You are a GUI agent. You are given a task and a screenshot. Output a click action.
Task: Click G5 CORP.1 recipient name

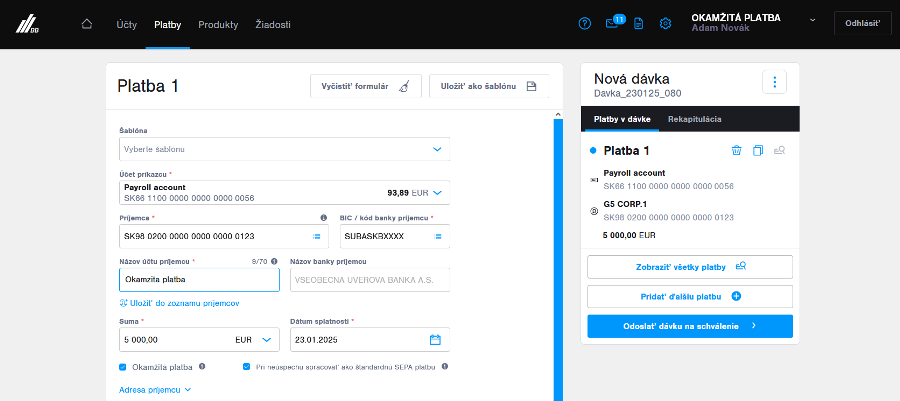pyautogui.click(x=626, y=204)
